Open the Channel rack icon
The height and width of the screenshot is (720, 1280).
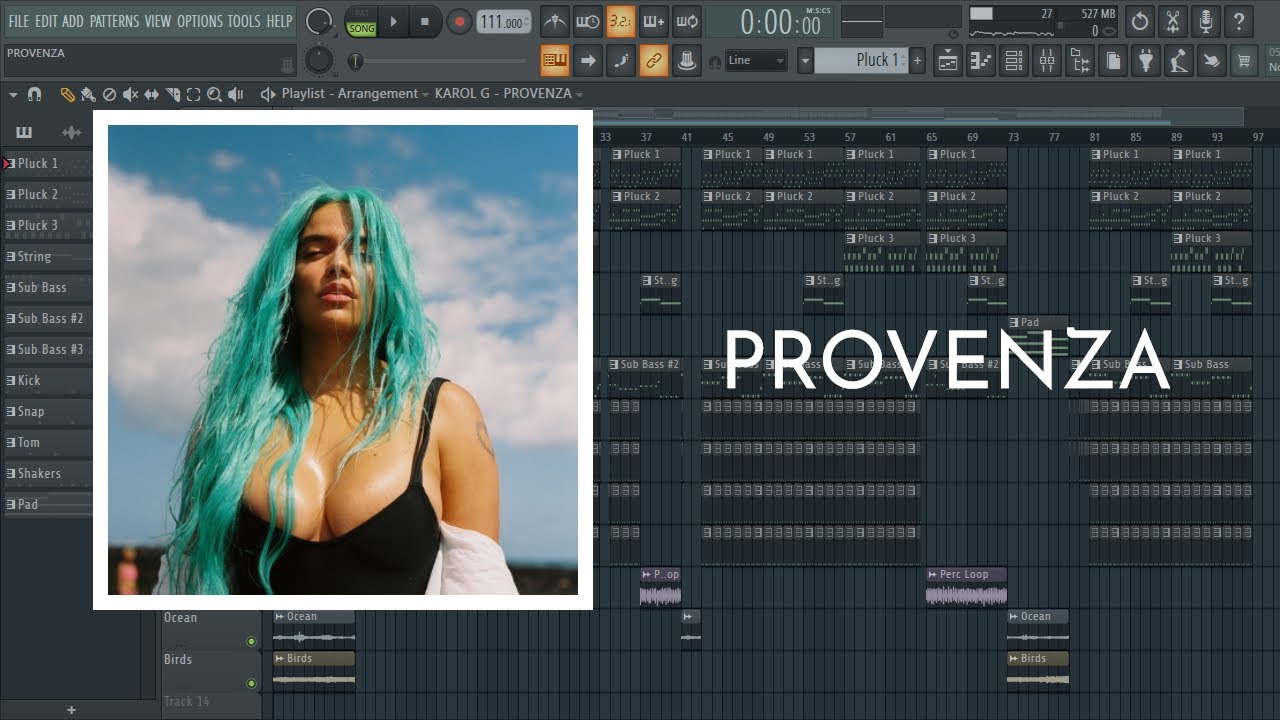(x=1014, y=60)
